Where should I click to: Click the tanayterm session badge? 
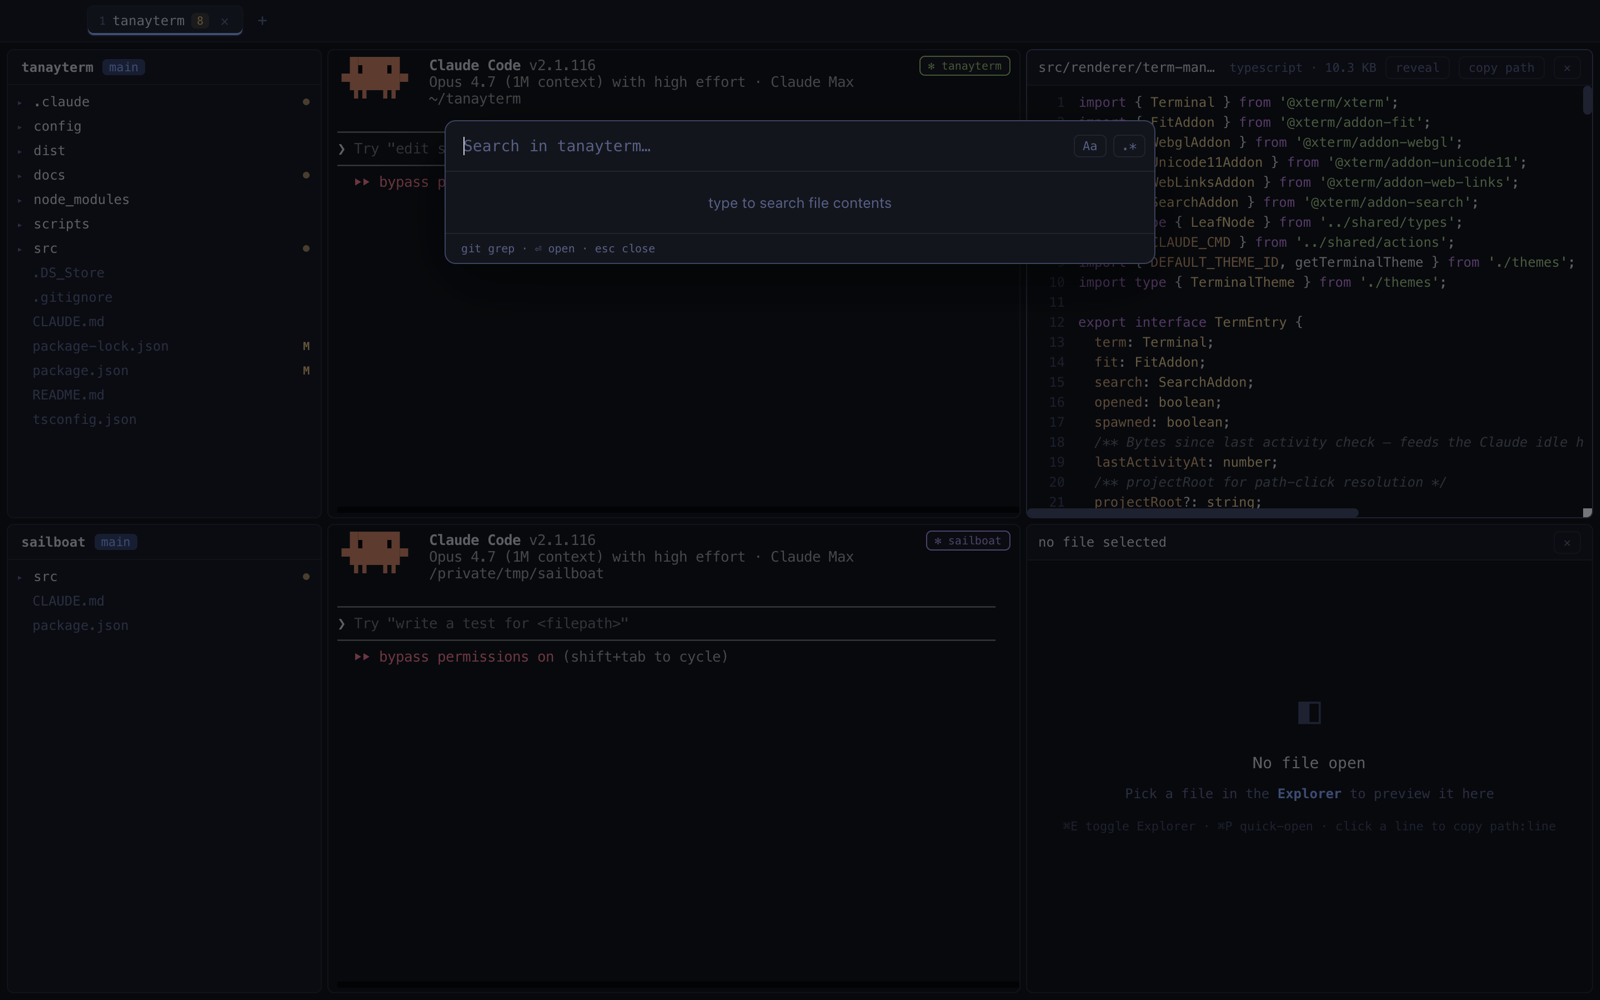[964, 66]
